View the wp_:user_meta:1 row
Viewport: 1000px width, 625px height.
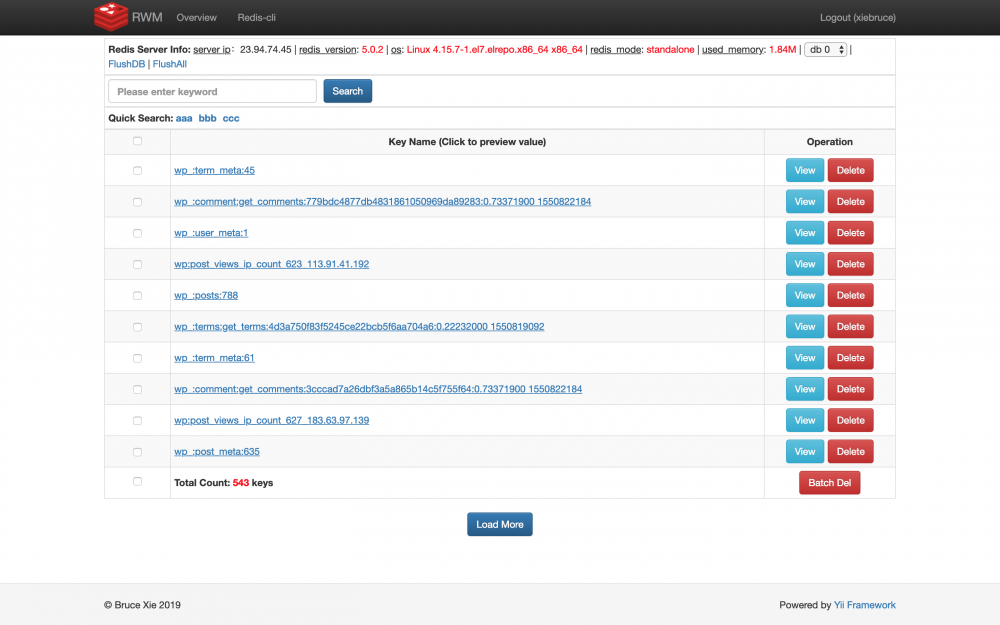tap(805, 233)
